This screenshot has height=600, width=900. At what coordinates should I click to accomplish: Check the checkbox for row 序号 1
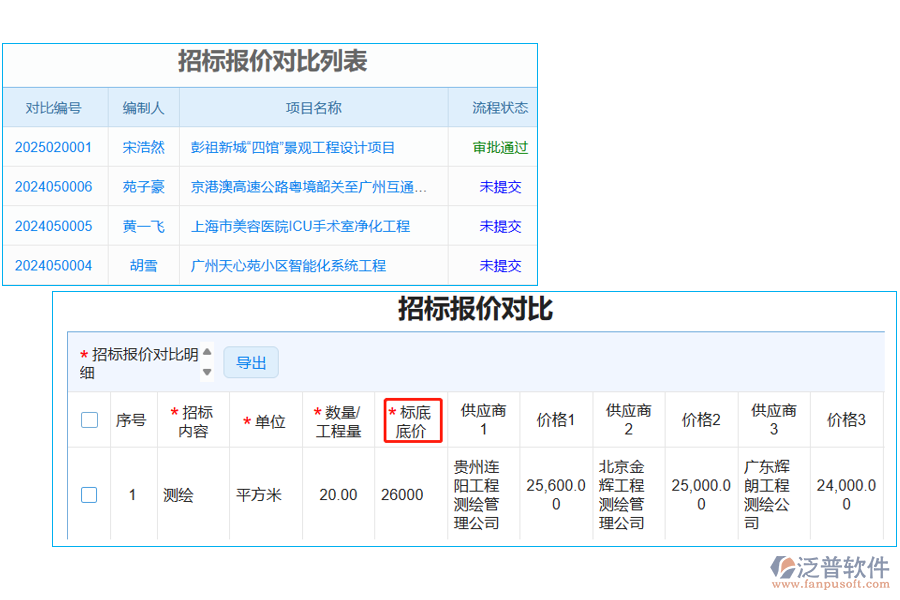[89, 494]
